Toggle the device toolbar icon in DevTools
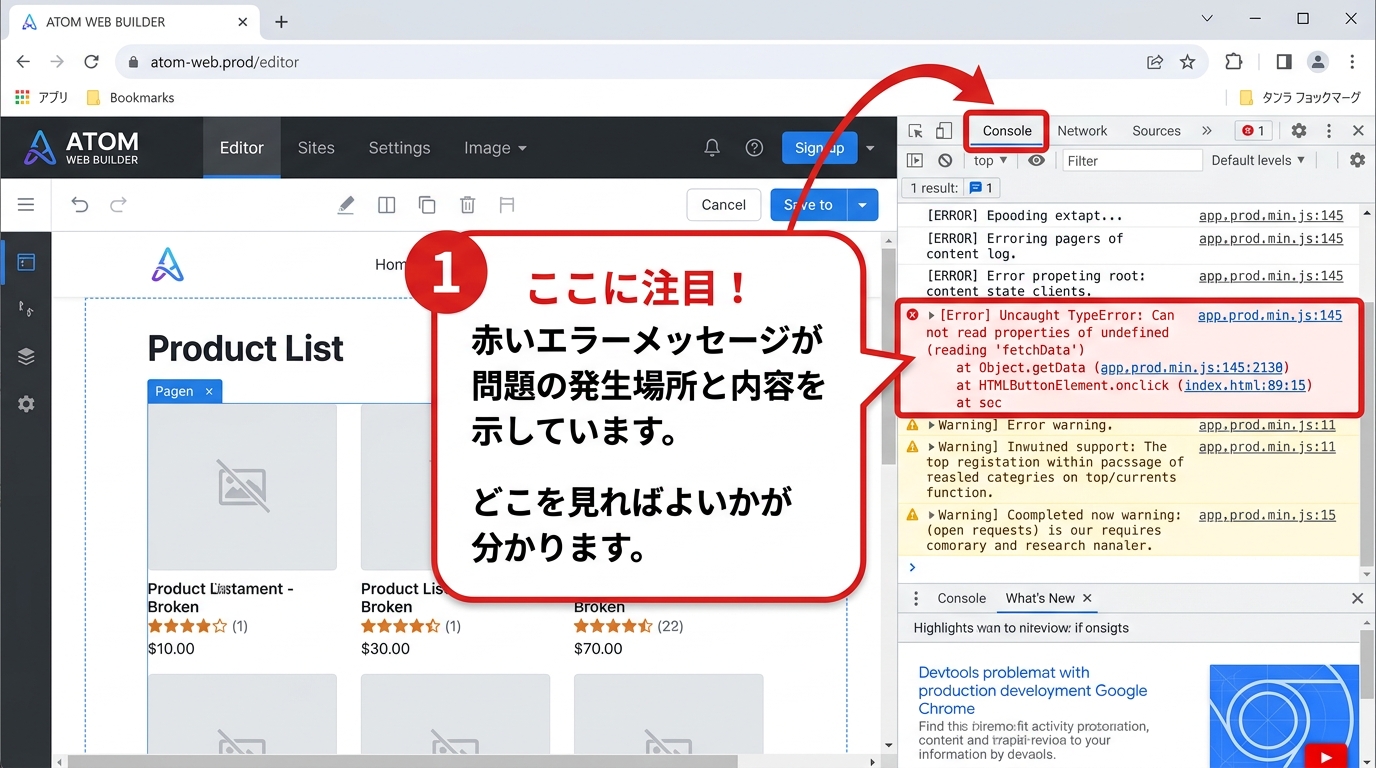 click(943, 131)
